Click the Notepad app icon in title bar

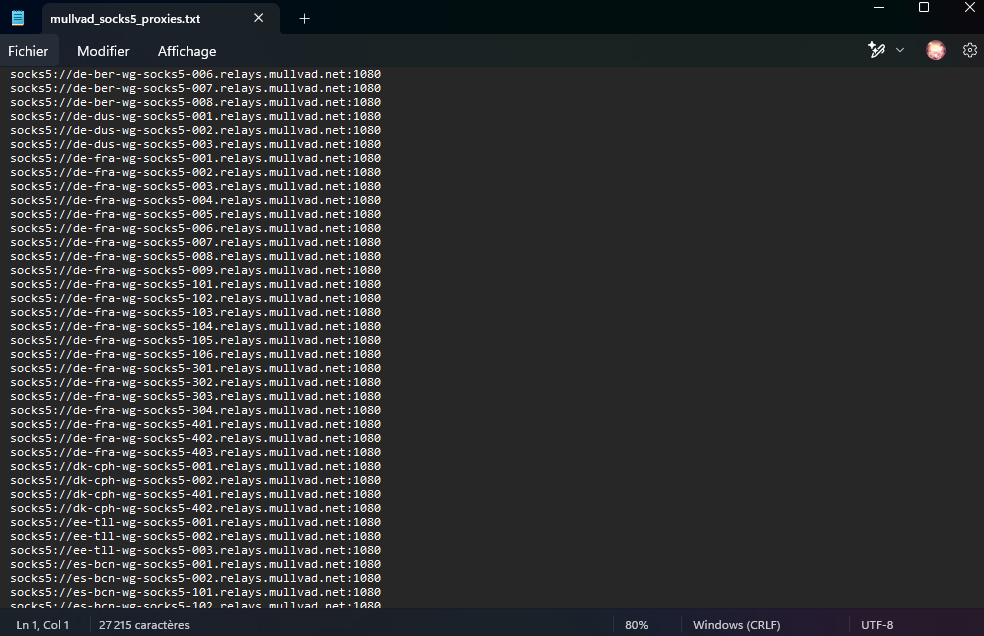[18, 18]
